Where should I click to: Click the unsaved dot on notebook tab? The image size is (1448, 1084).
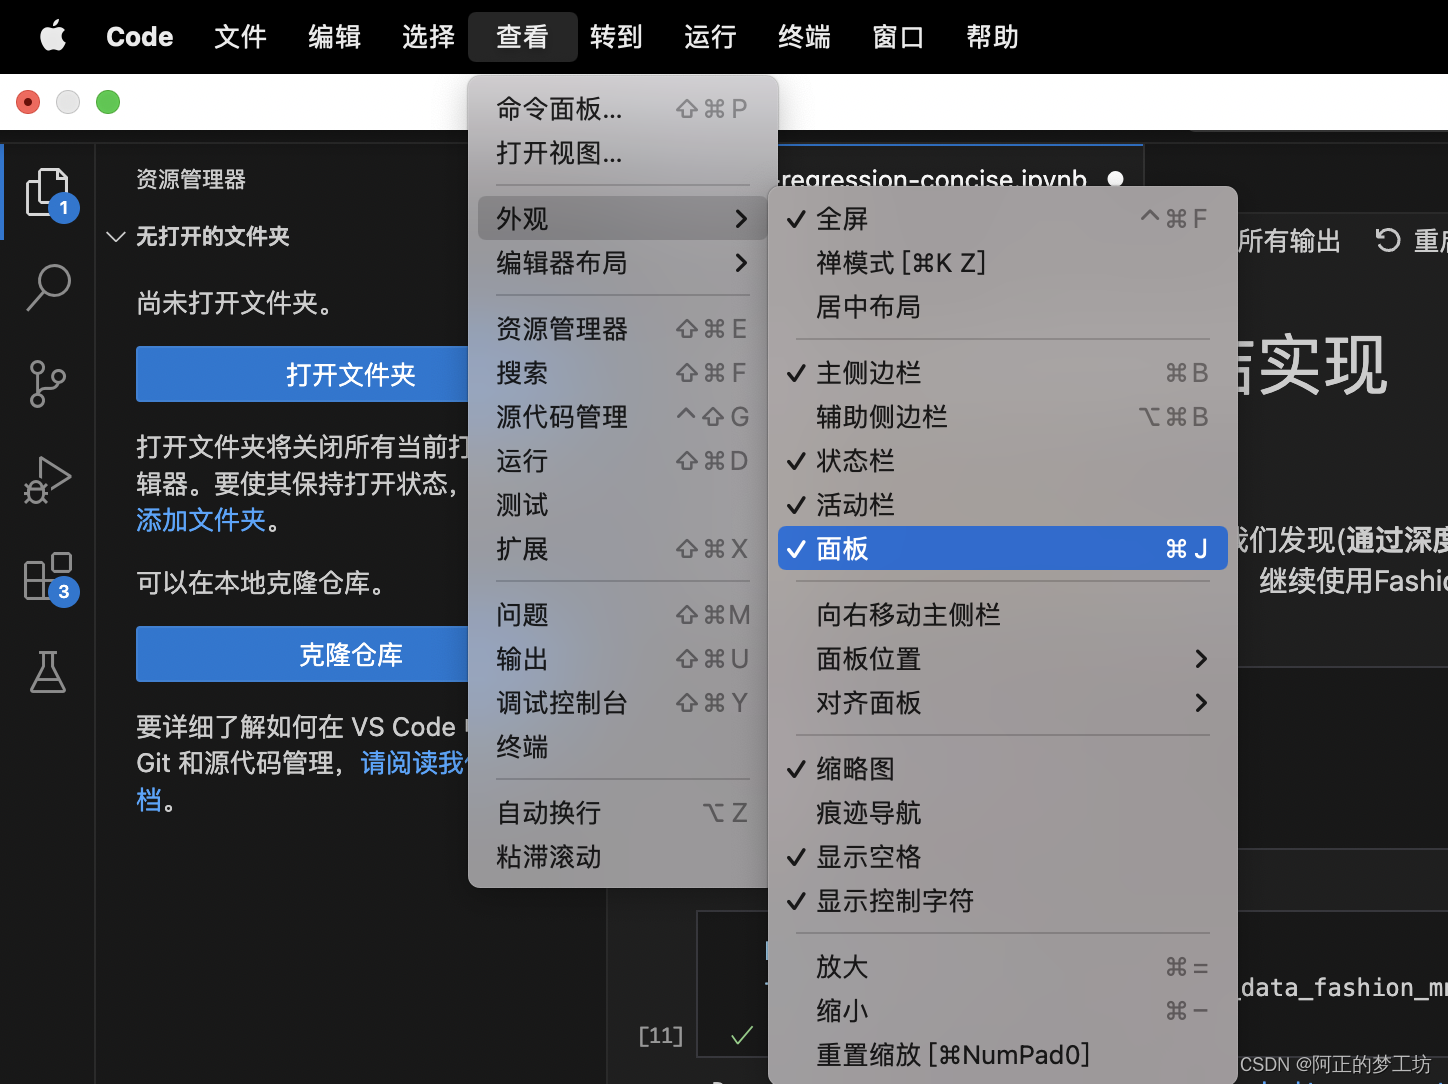tap(1116, 179)
